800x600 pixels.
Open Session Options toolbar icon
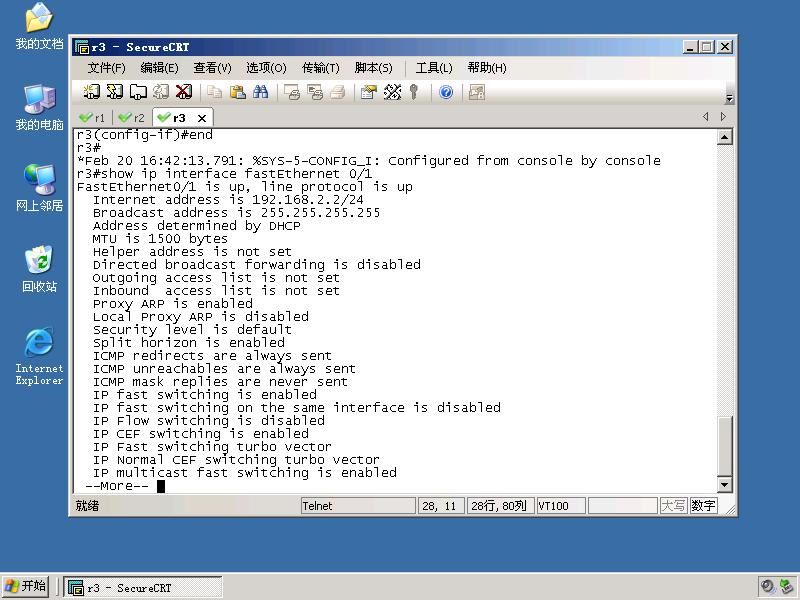point(368,92)
